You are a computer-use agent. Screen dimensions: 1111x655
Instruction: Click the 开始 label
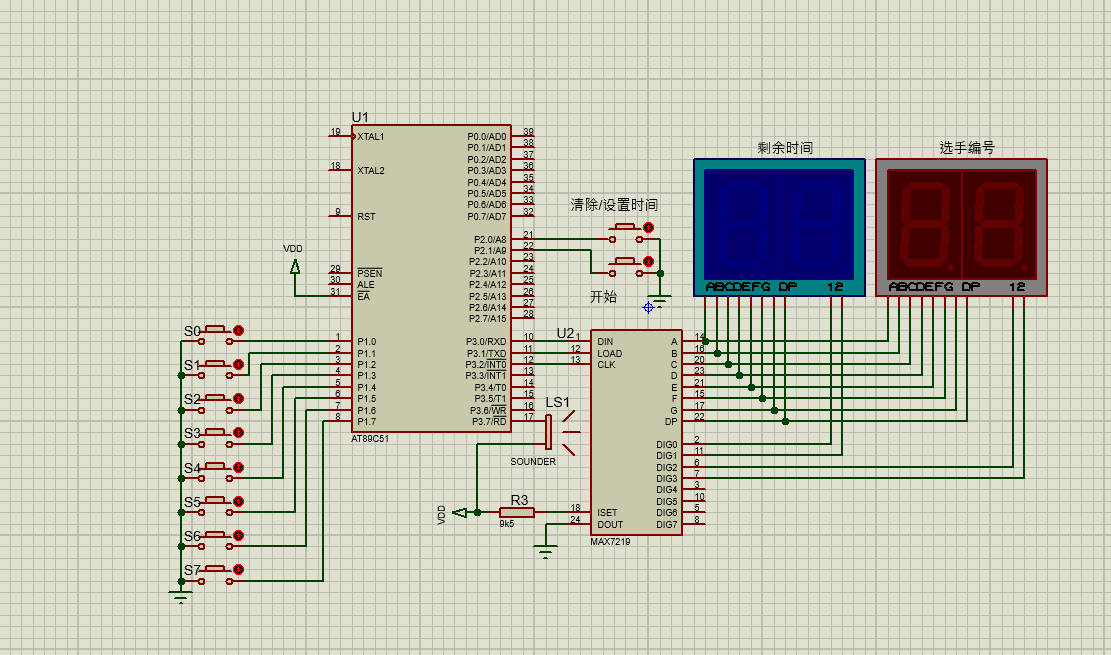[604, 296]
